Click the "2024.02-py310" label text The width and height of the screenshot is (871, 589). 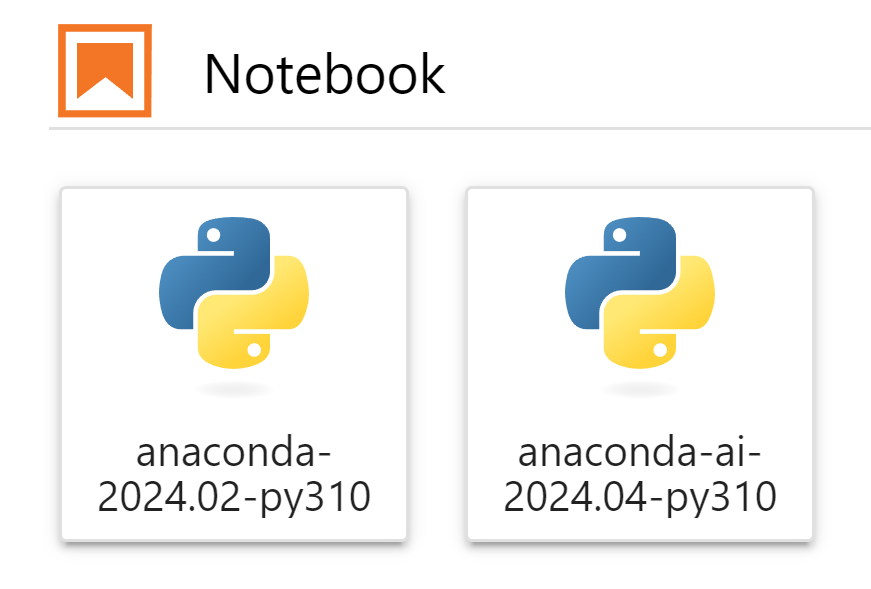(x=234, y=498)
